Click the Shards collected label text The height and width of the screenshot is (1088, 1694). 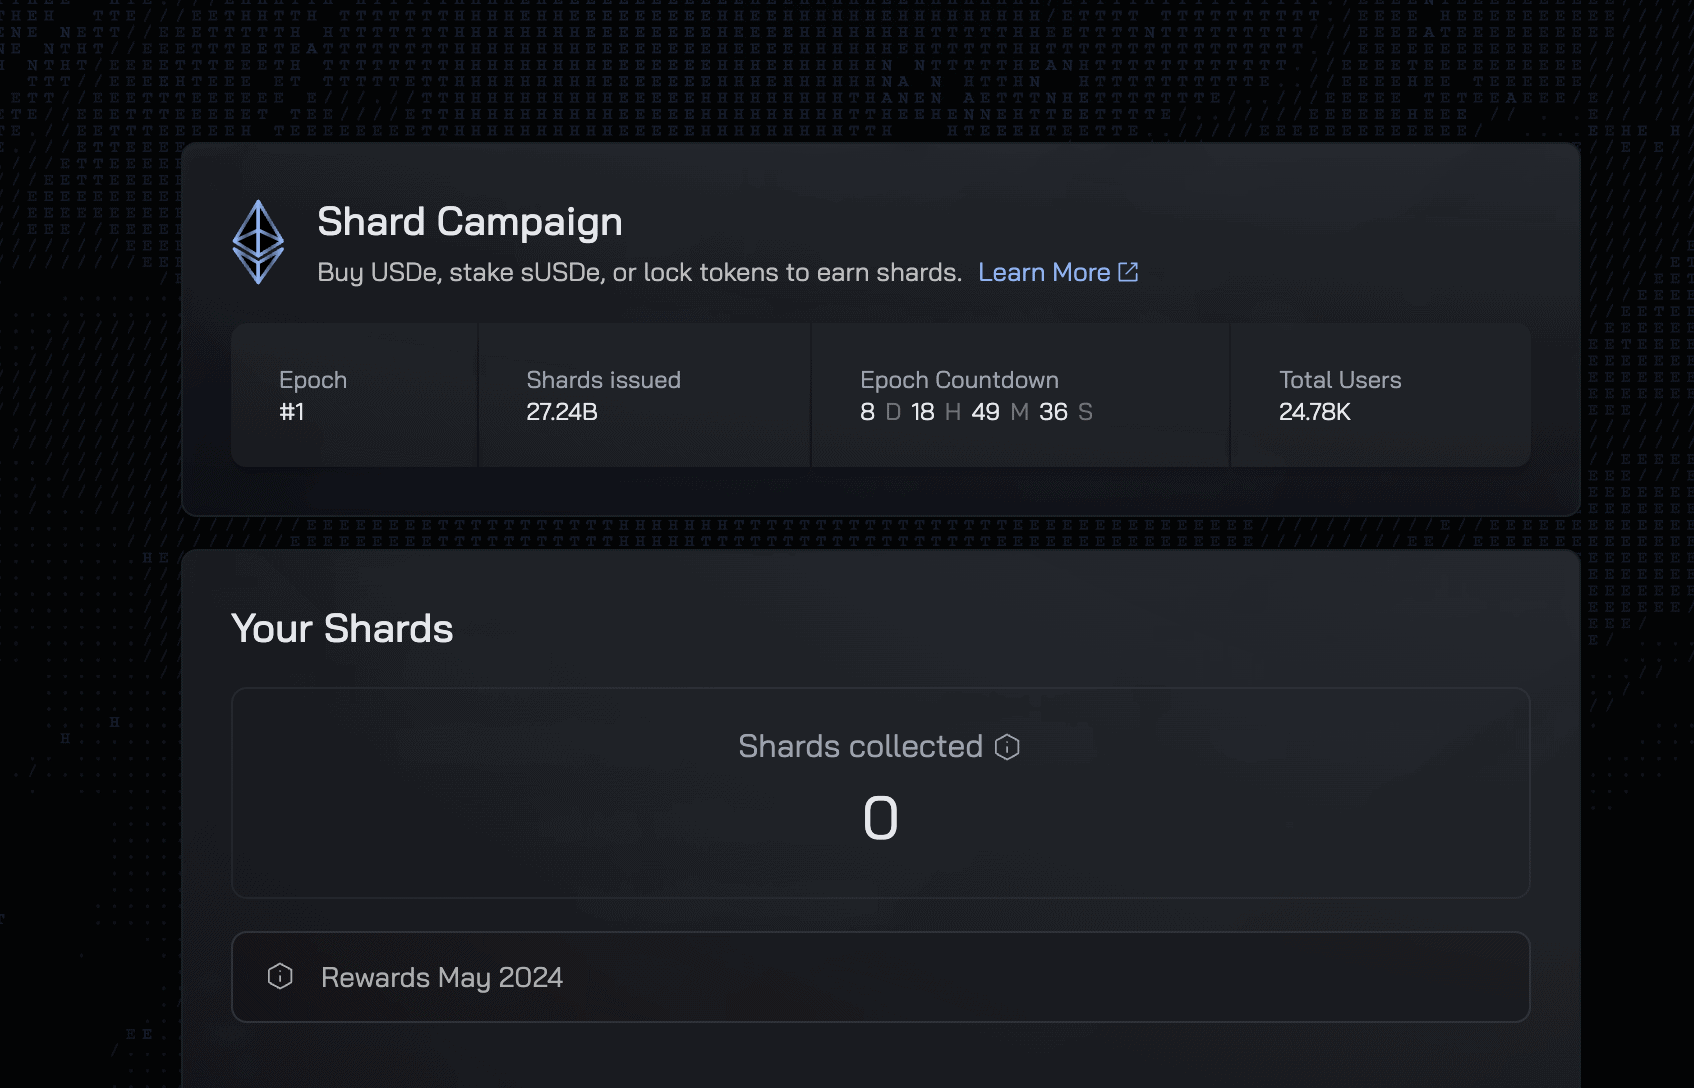pos(860,747)
